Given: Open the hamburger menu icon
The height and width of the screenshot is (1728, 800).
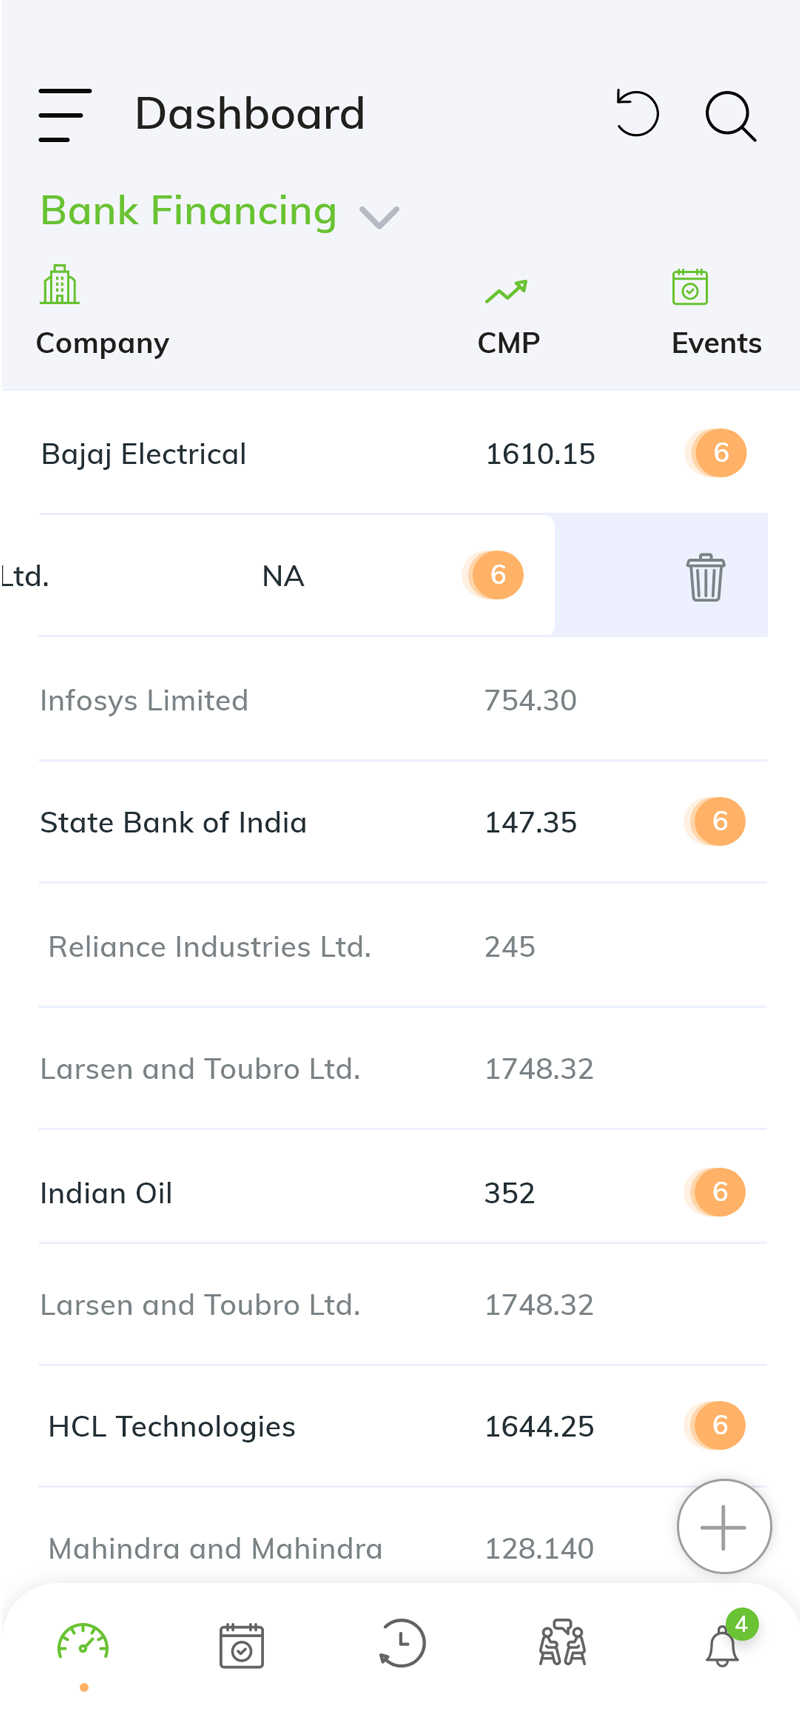Looking at the screenshot, I should click(x=65, y=114).
